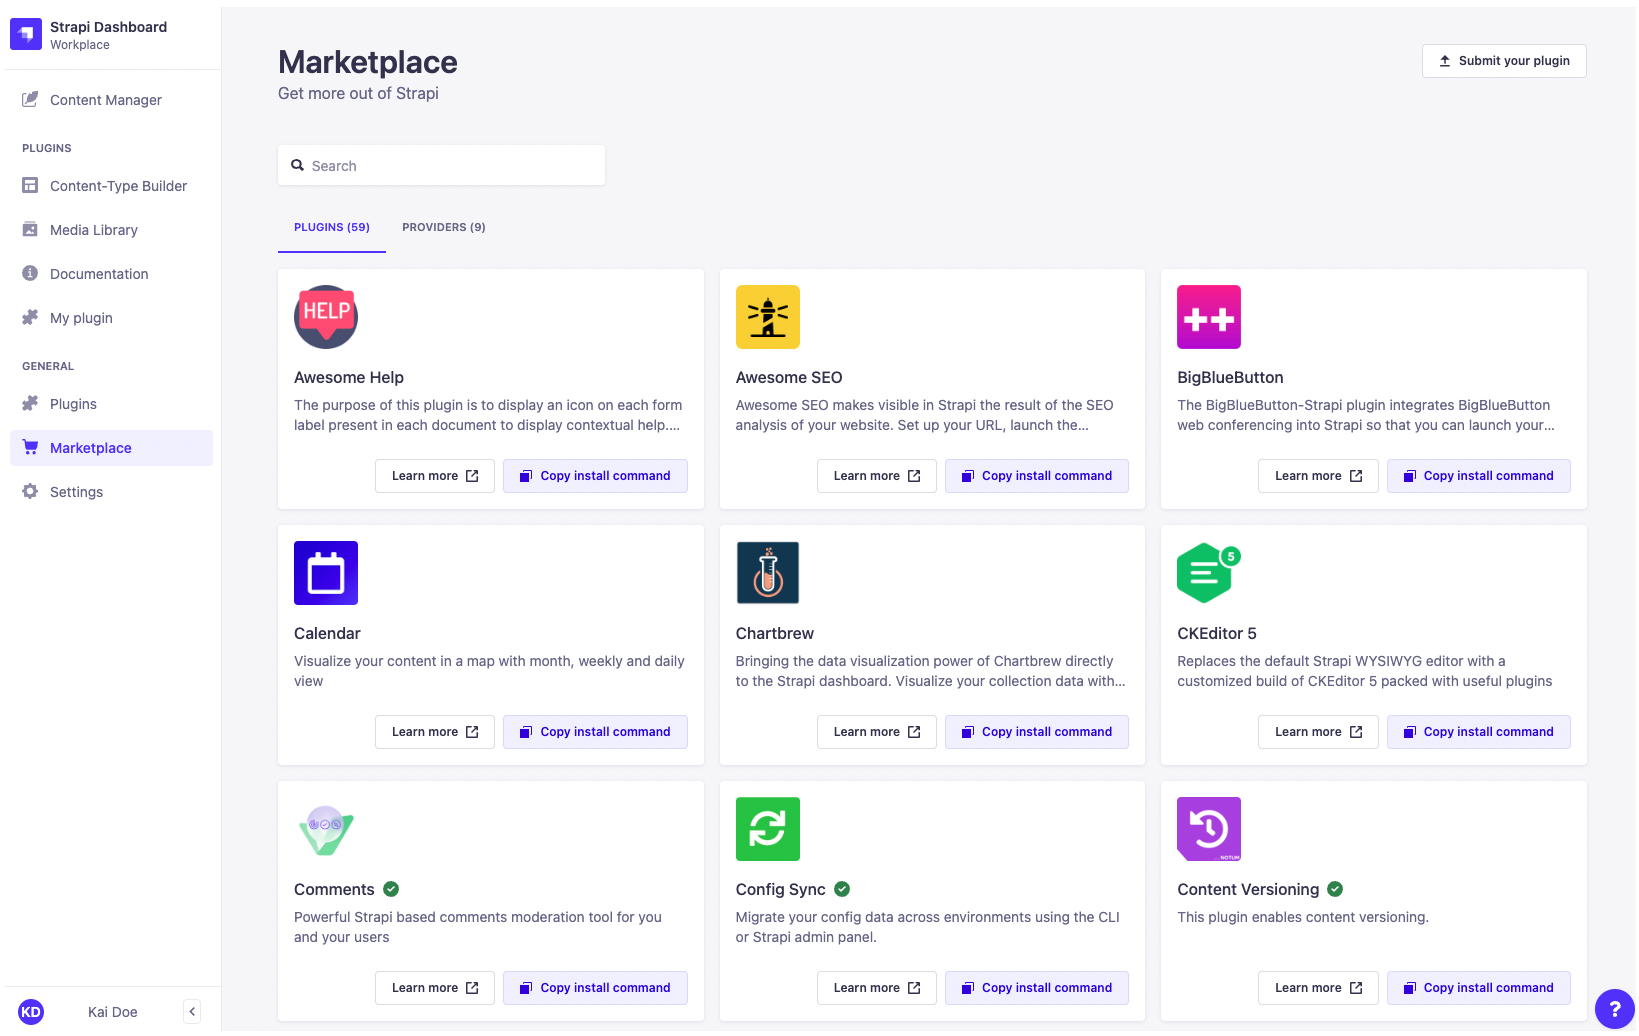Learn more about Chartbrew

click(x=876, y=731)
